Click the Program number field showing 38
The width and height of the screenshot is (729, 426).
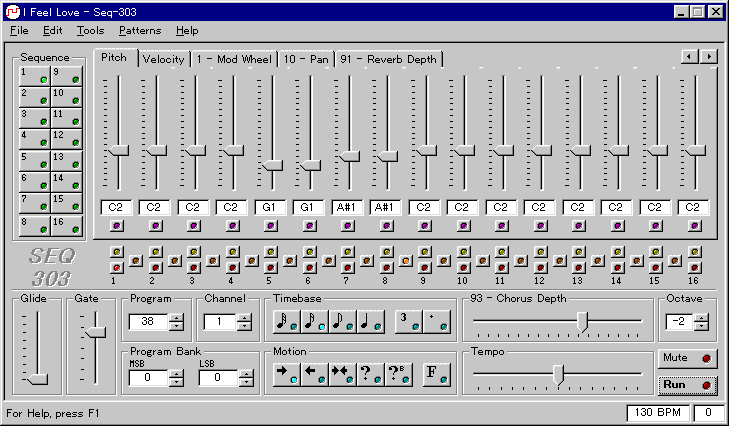click(148, 322)
